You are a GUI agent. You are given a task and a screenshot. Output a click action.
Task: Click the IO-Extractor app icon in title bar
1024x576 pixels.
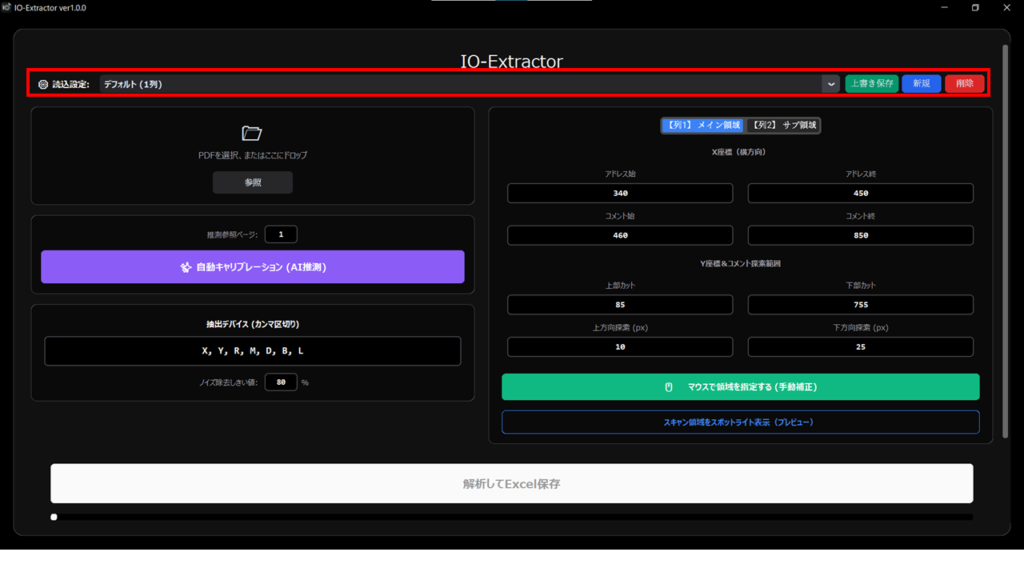7,7
